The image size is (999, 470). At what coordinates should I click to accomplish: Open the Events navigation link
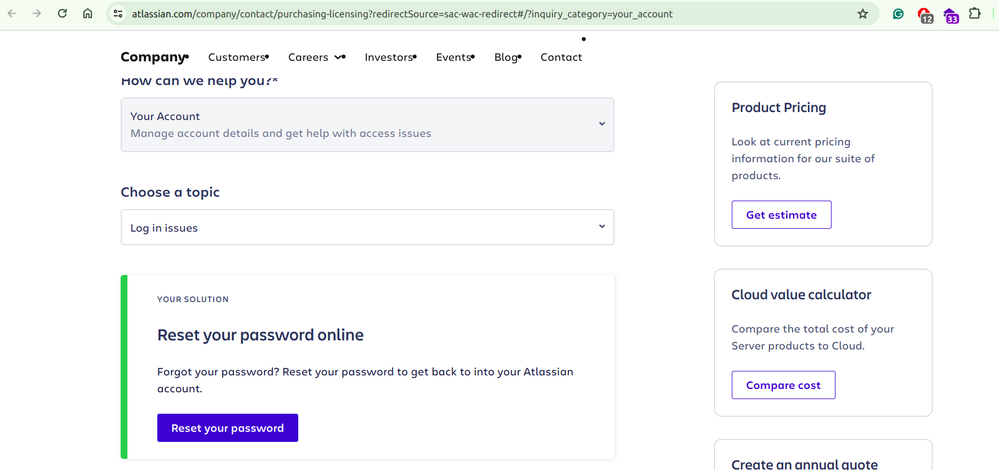453,57
